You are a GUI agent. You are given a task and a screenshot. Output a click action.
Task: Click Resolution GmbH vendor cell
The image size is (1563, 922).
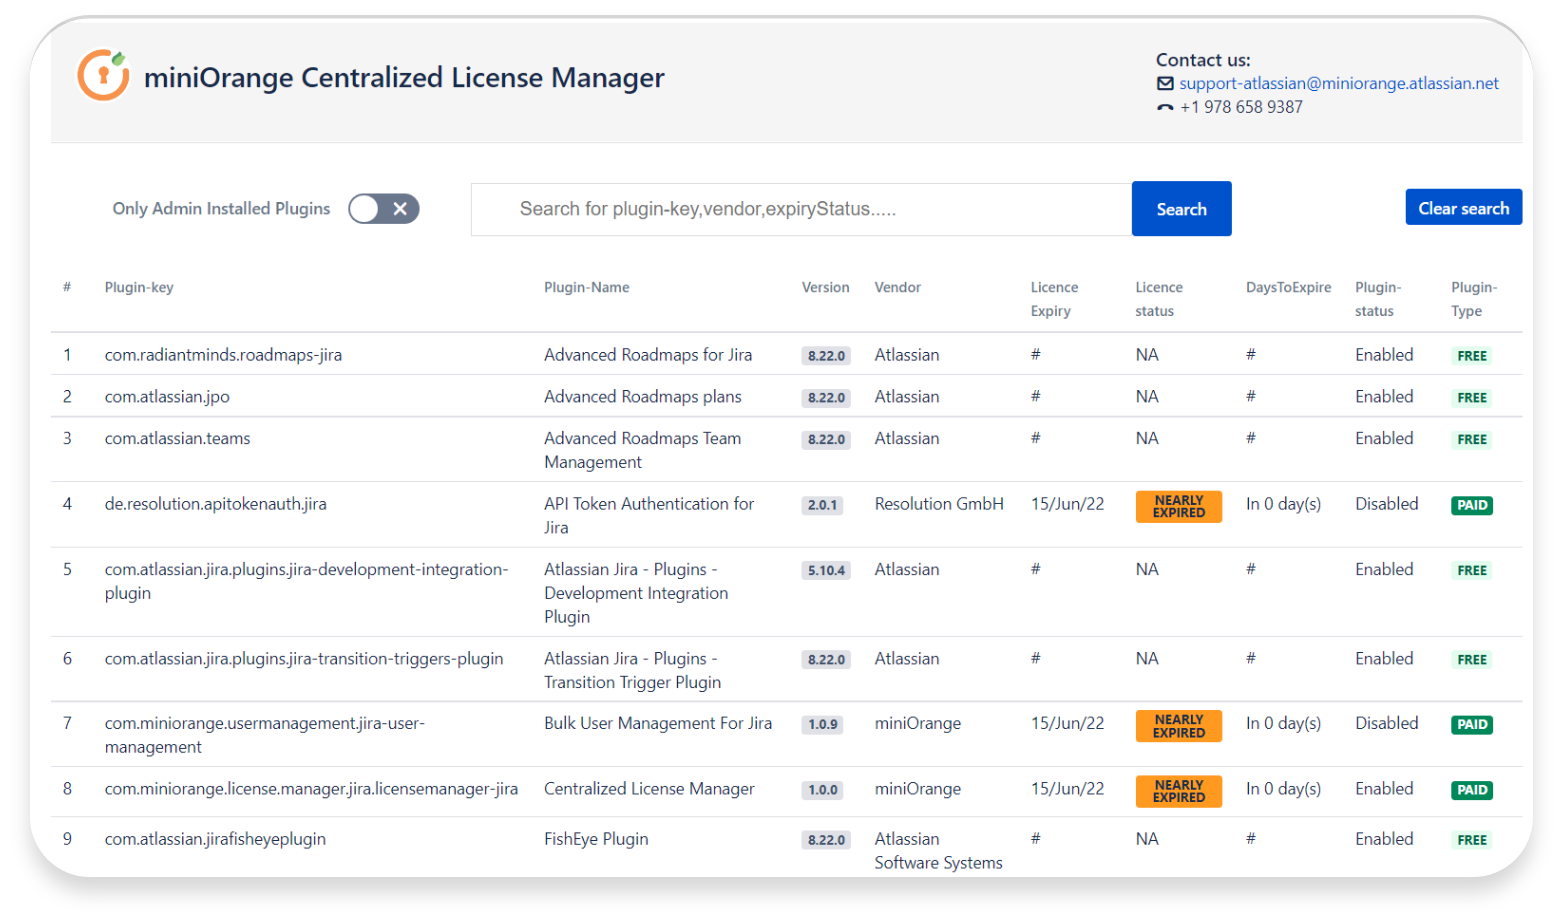click(939, 504)
